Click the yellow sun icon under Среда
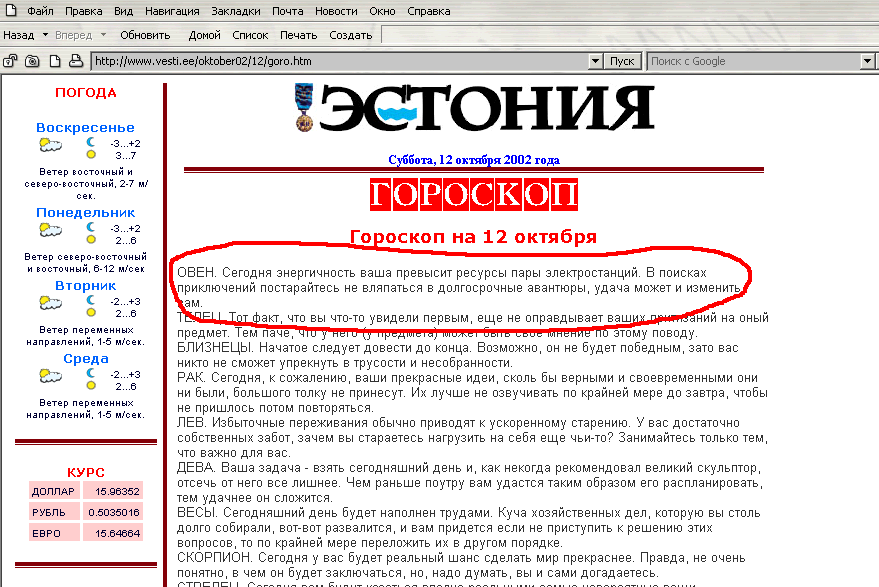Screen dimensions: 879x587 (91, 386)
